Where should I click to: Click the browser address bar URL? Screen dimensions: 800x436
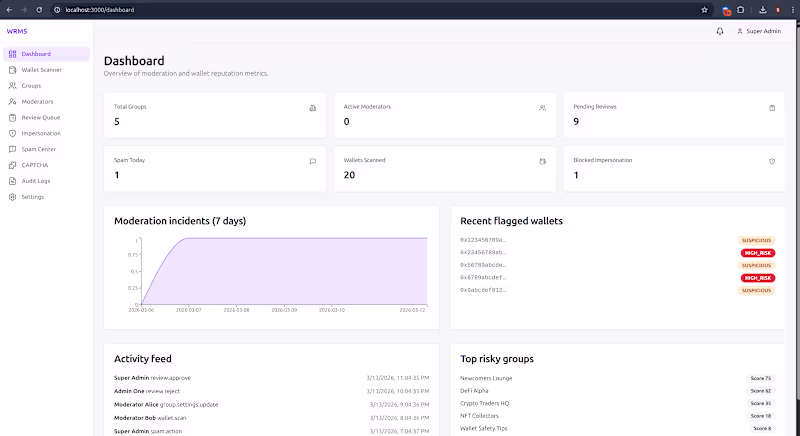(100, 10)
